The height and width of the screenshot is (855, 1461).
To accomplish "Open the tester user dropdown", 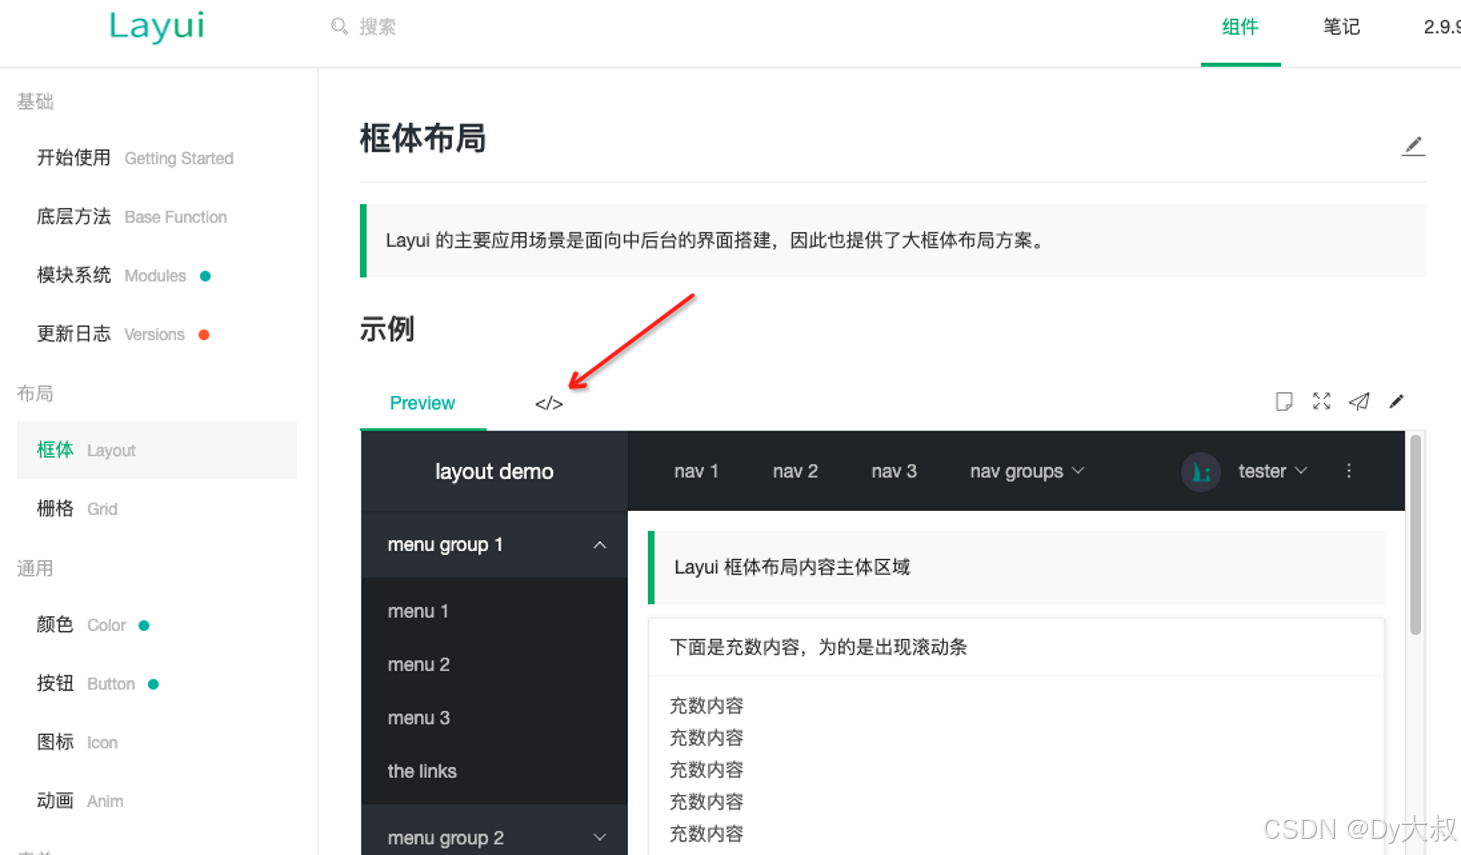I will [1272, 471].
